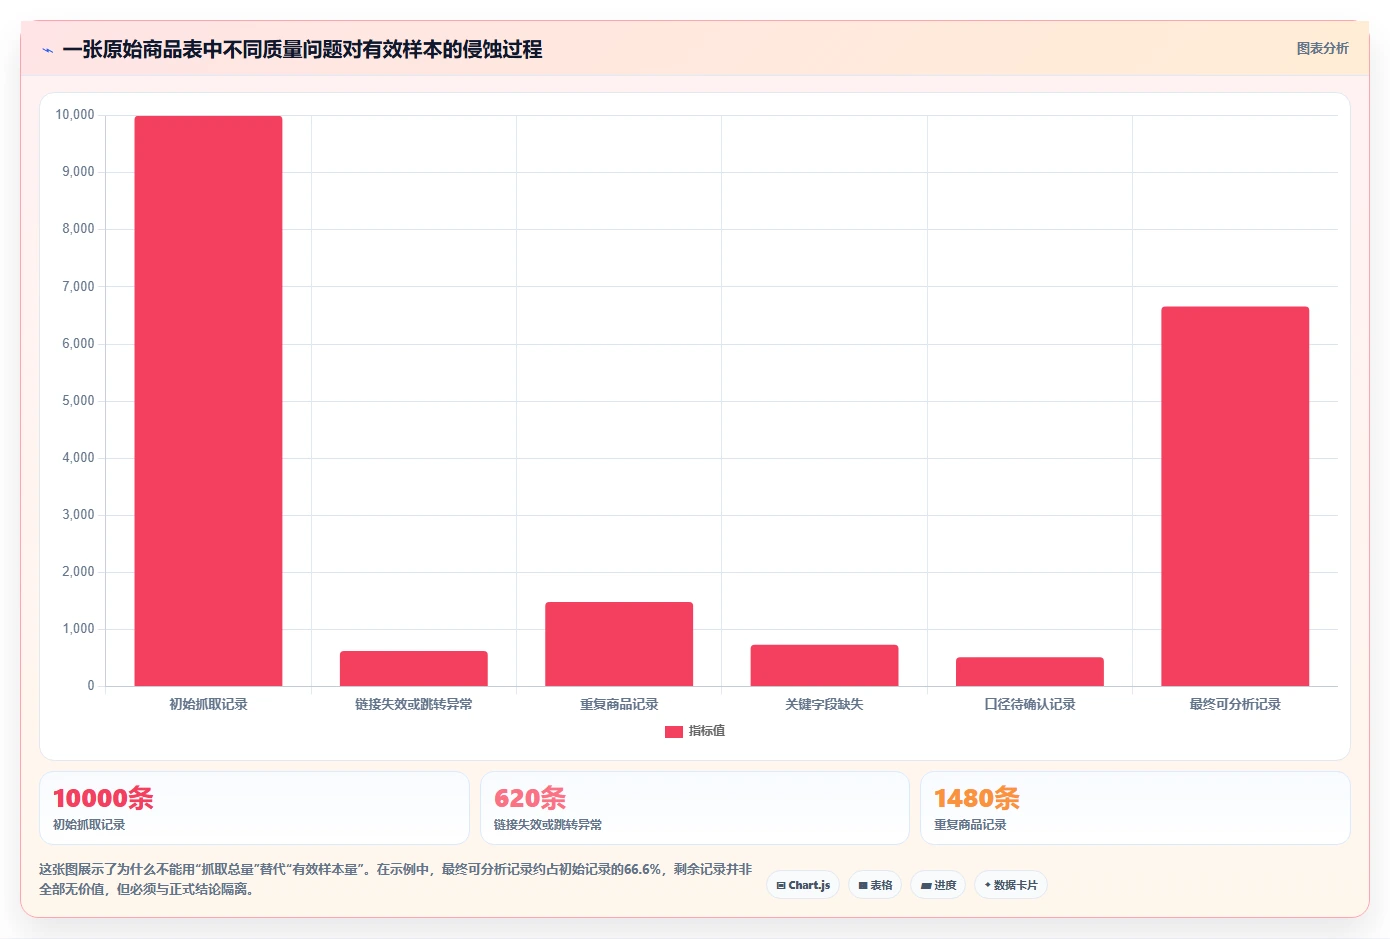
Task: Click the 图表分析 label in the header
Action: tap(1322, 48)
